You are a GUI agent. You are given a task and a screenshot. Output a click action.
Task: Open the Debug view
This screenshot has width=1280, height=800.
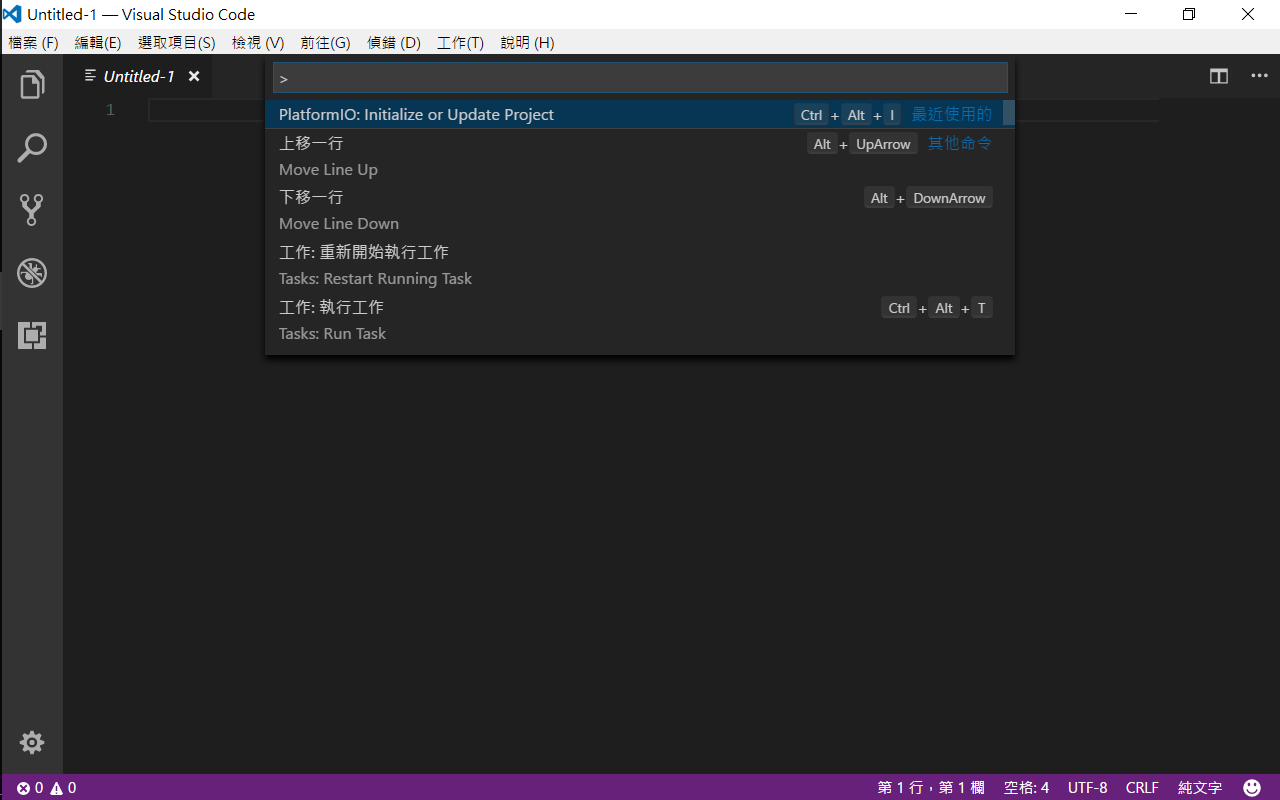31,272
